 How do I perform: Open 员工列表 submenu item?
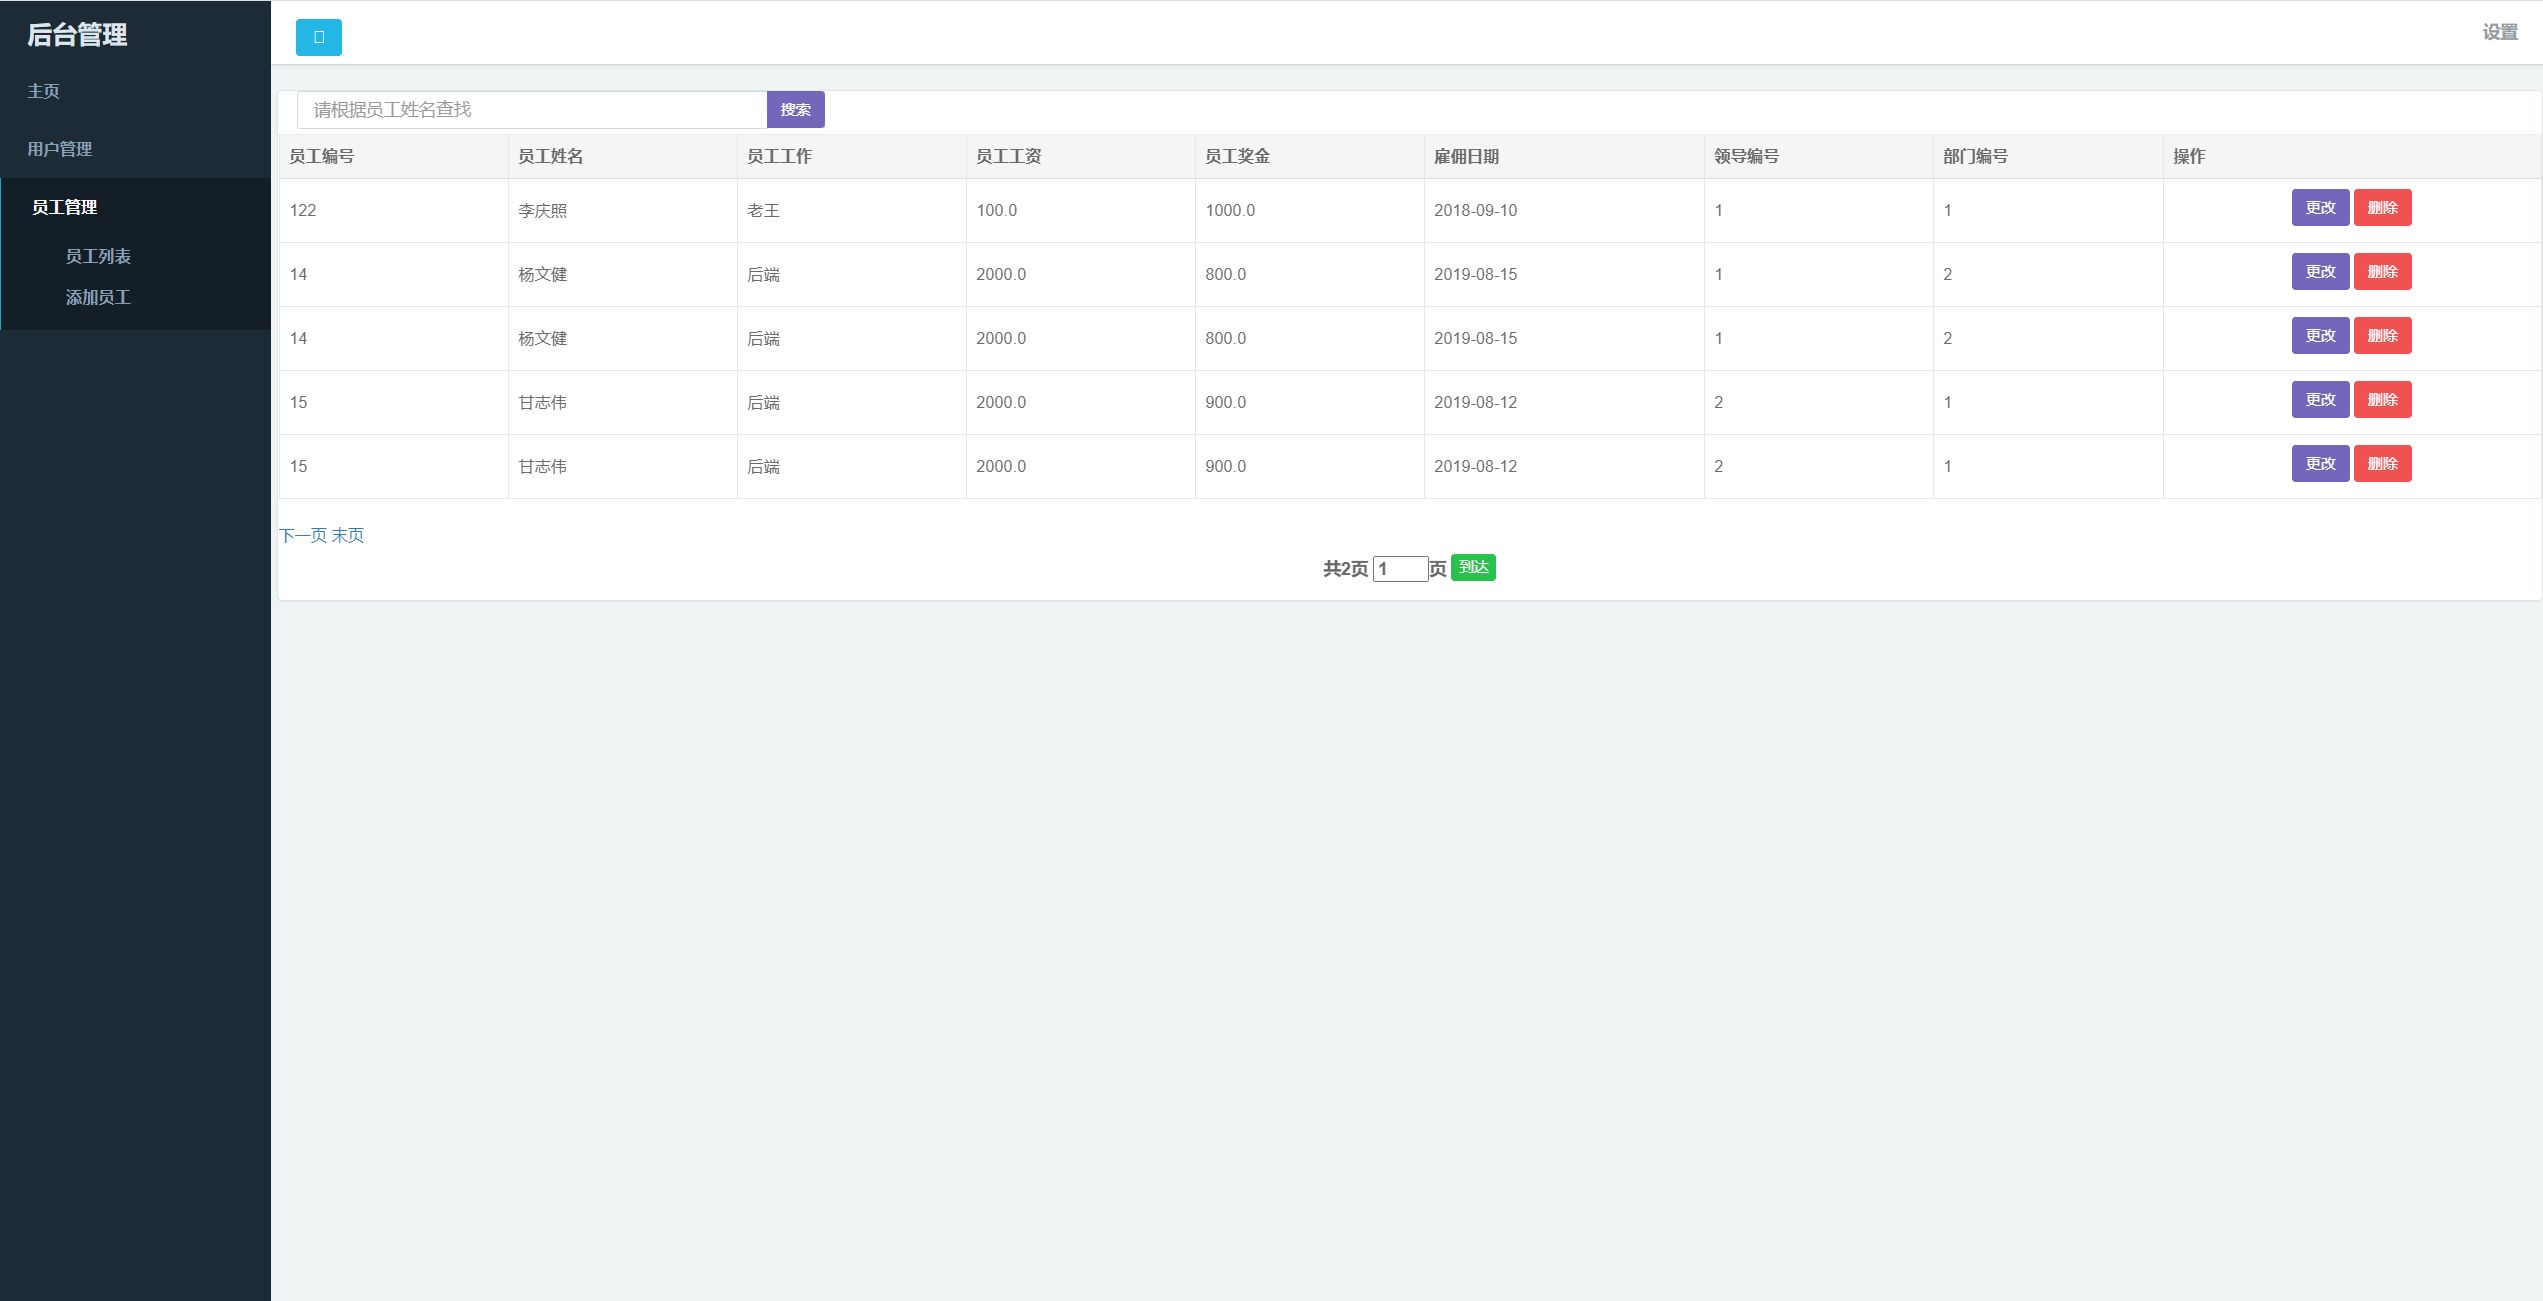[x=98, y=256]
